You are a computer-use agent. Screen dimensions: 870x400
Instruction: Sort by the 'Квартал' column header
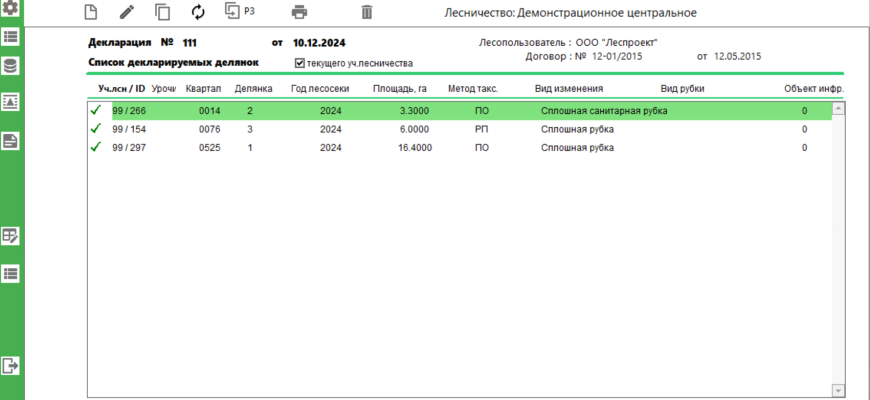pyautogui.click(x=203, y=89)
